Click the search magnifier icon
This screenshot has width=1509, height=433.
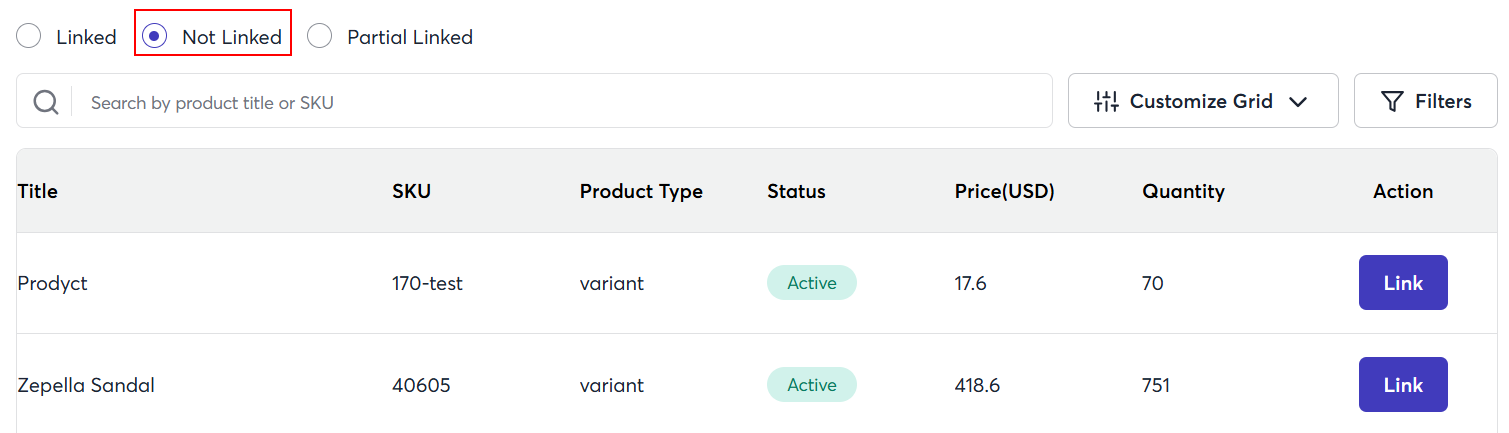46,102
